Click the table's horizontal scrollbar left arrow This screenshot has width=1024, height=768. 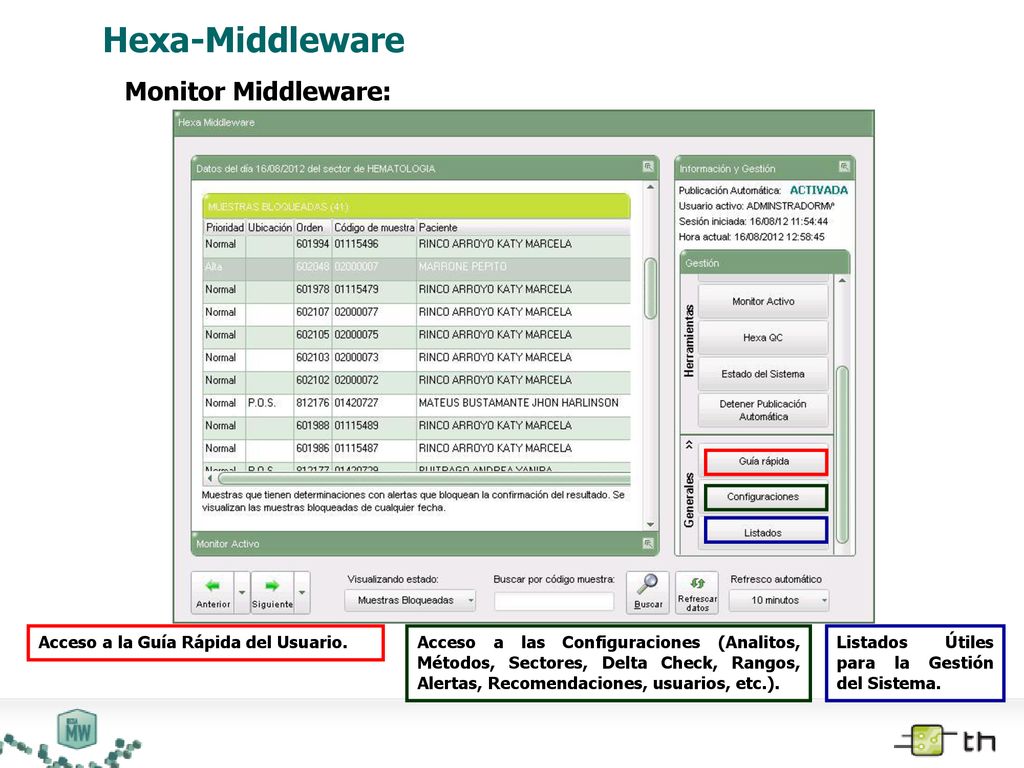tap(210, 479)
